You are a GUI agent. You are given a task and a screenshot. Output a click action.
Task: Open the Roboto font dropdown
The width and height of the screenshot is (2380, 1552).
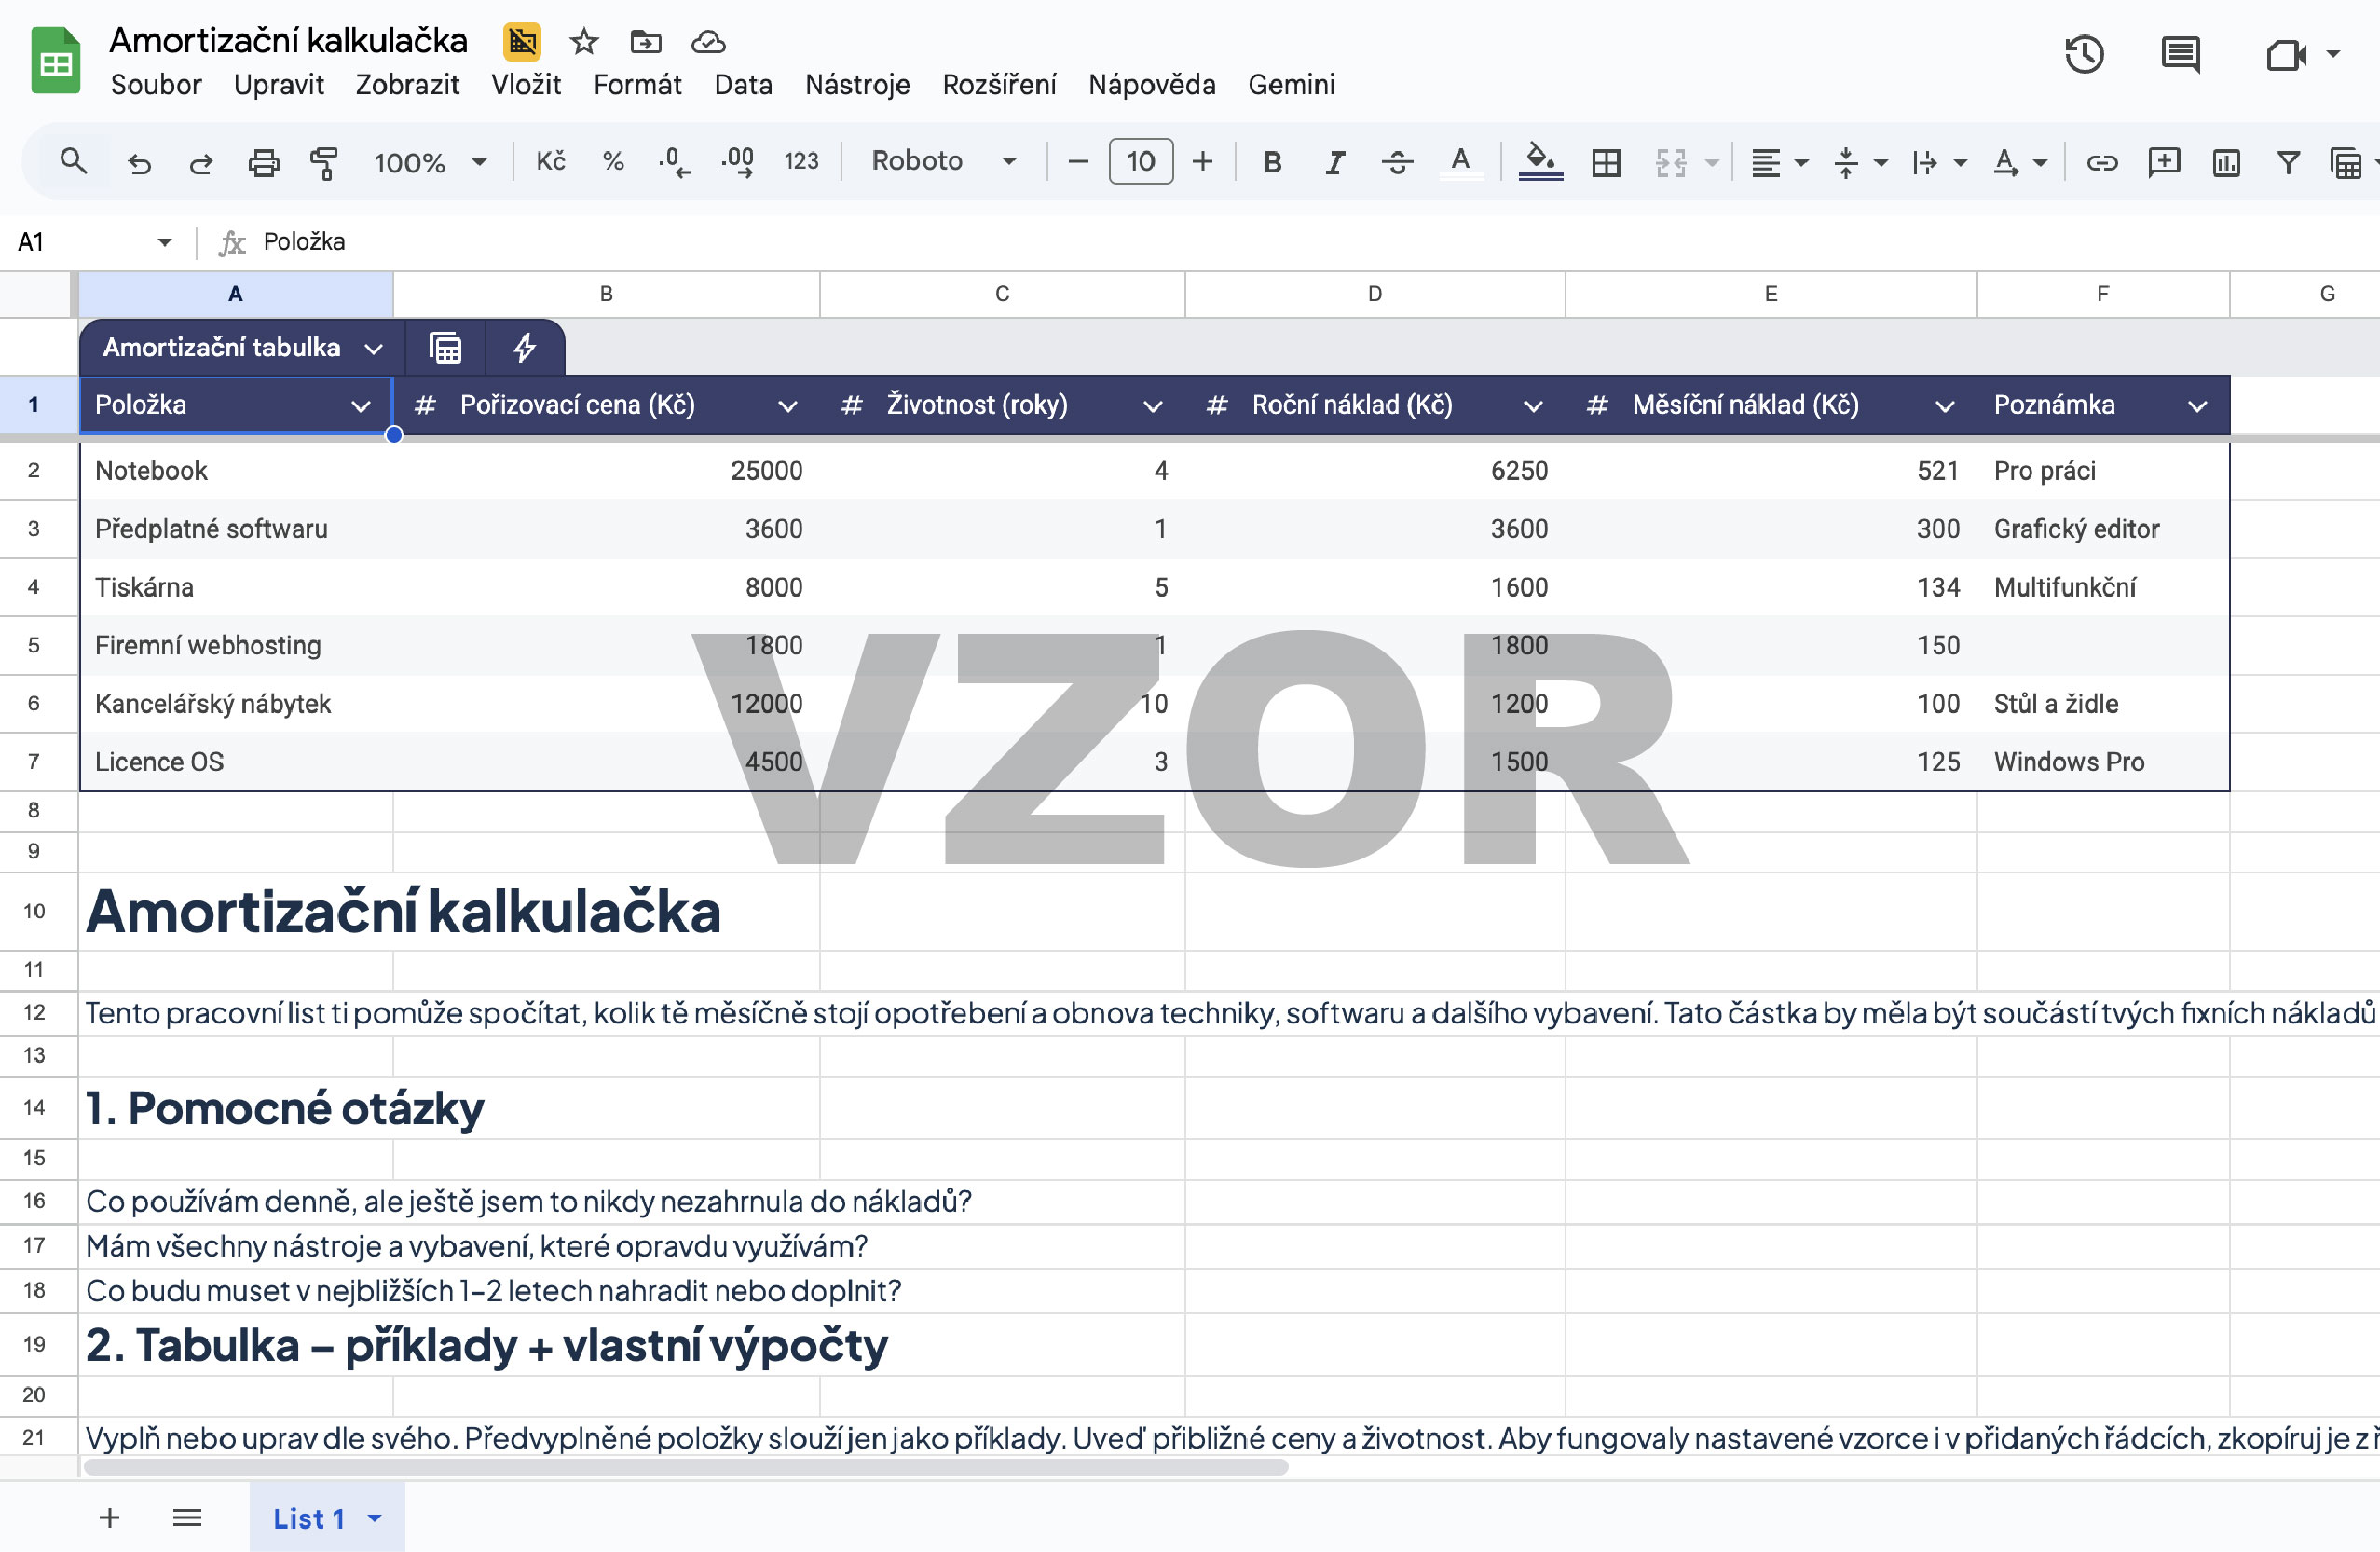click(x=943, y=161)
